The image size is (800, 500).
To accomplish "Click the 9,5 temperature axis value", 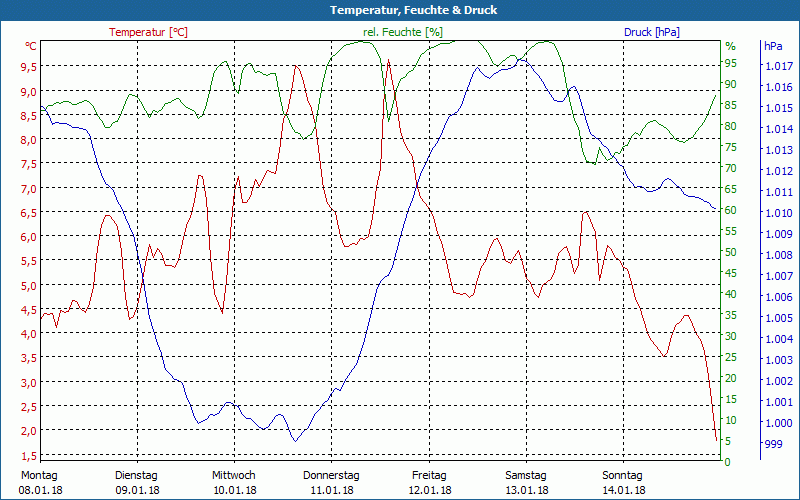I will coord(29,66).
